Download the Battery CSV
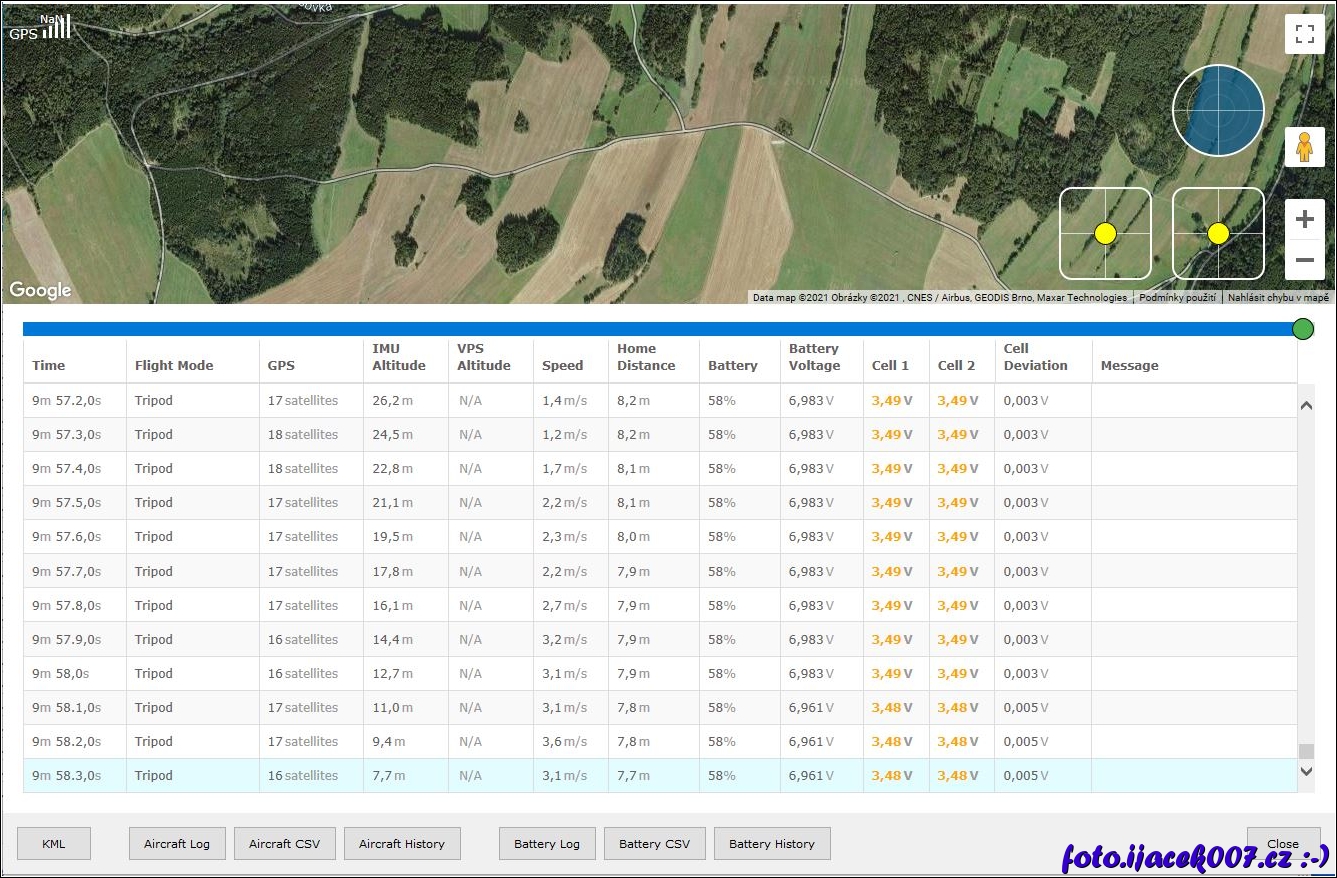Image resolution: width=1337 pixels, height=878 pixels. coord(654,844)
